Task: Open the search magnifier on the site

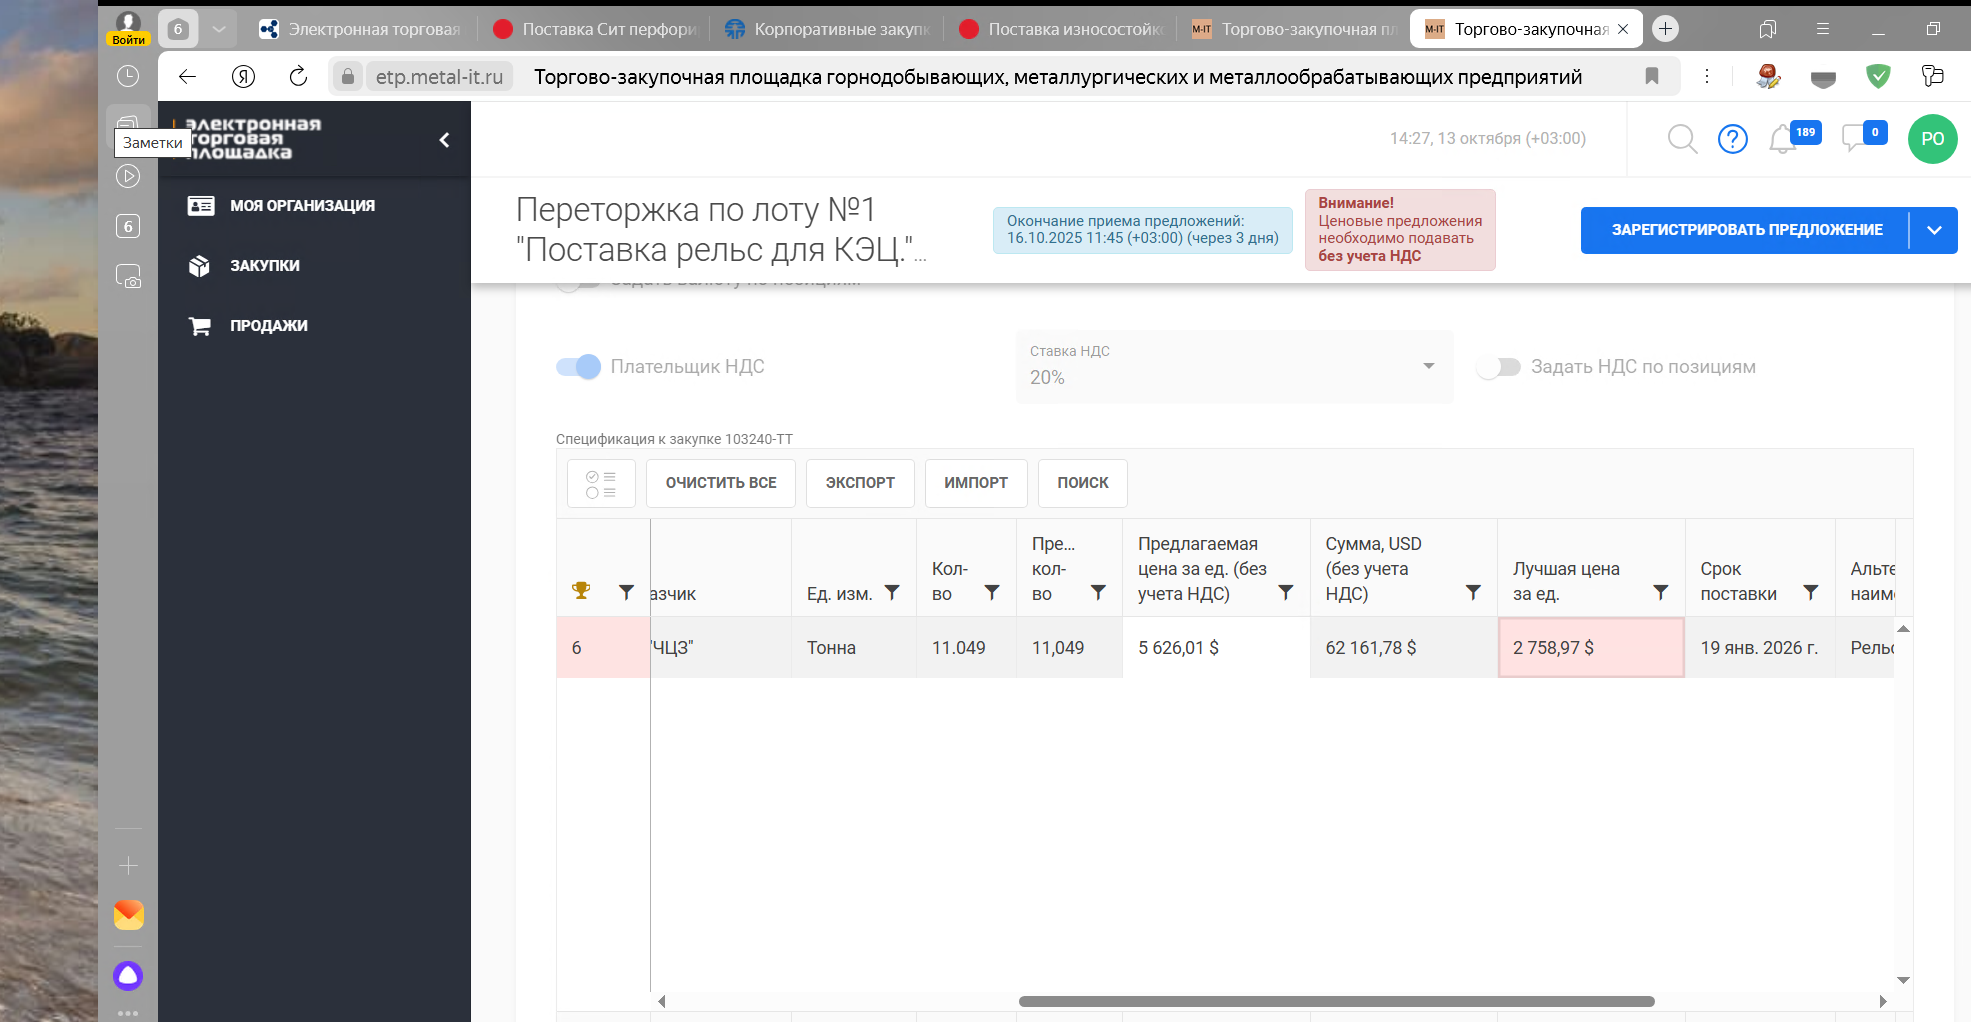Action: [1682, 139]
